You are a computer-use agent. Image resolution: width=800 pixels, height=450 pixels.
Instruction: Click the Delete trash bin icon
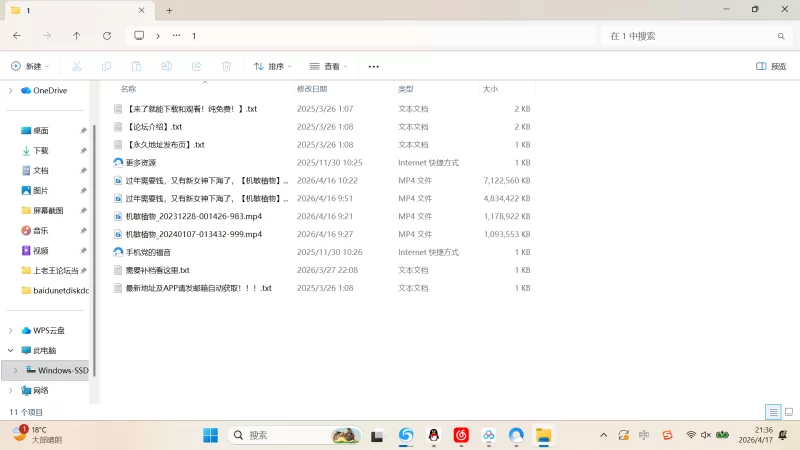tap(227, 66)
